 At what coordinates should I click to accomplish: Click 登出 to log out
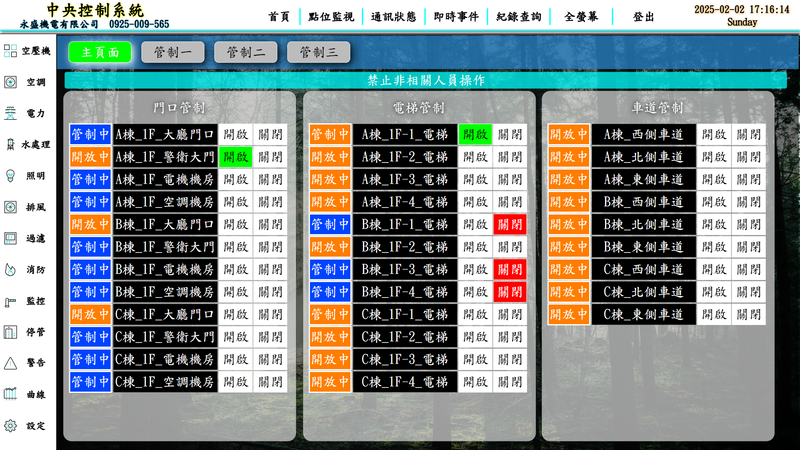[643, 17]
